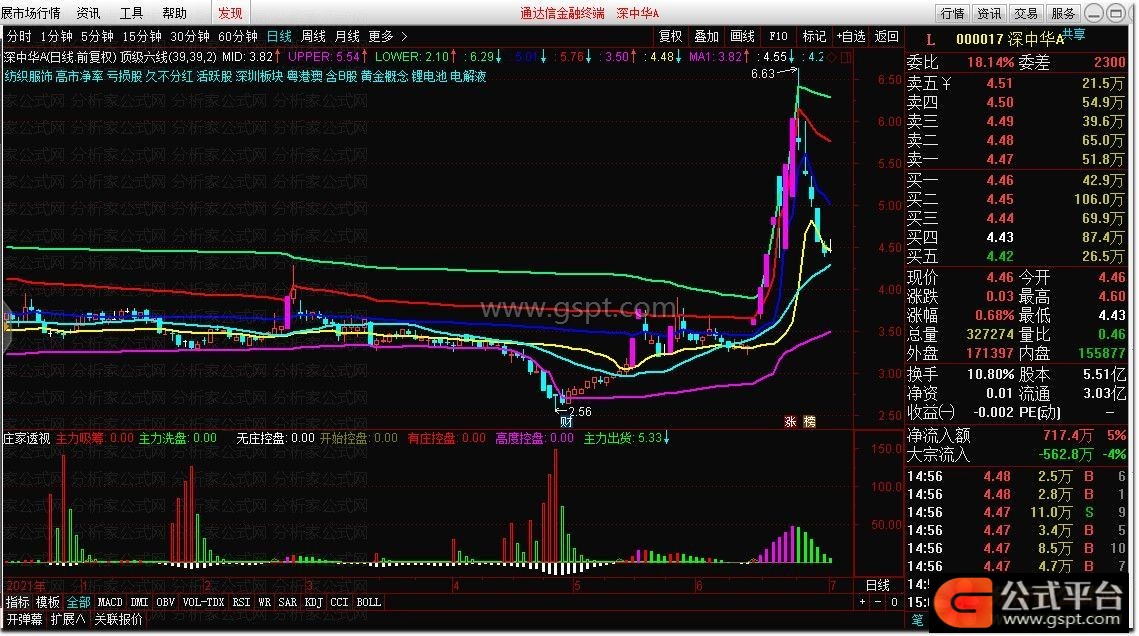This screenshot has height=636, width=1139.
Task: Click the diamond icon after the MA values
Action: coord(832,57)
